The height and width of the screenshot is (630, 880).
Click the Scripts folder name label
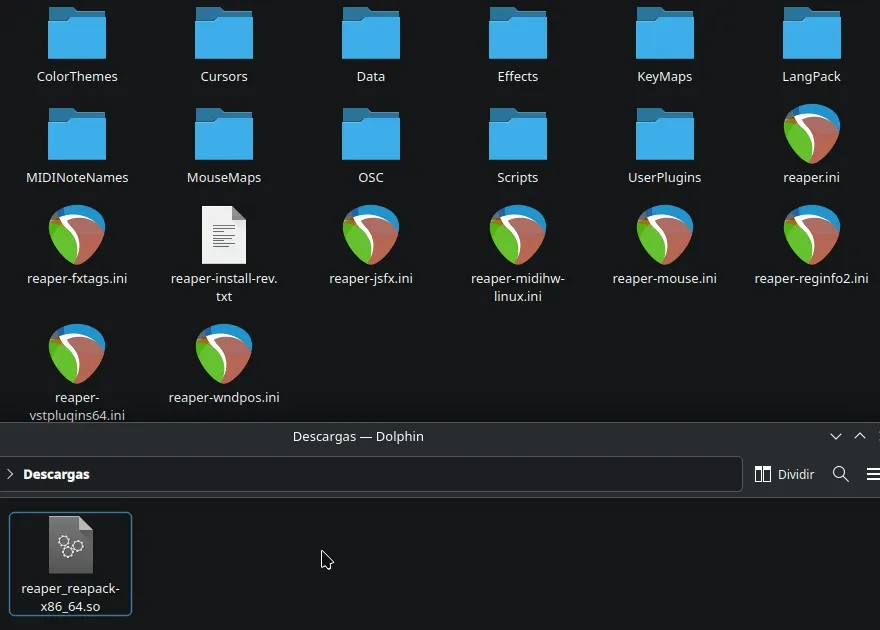(518, 177)
